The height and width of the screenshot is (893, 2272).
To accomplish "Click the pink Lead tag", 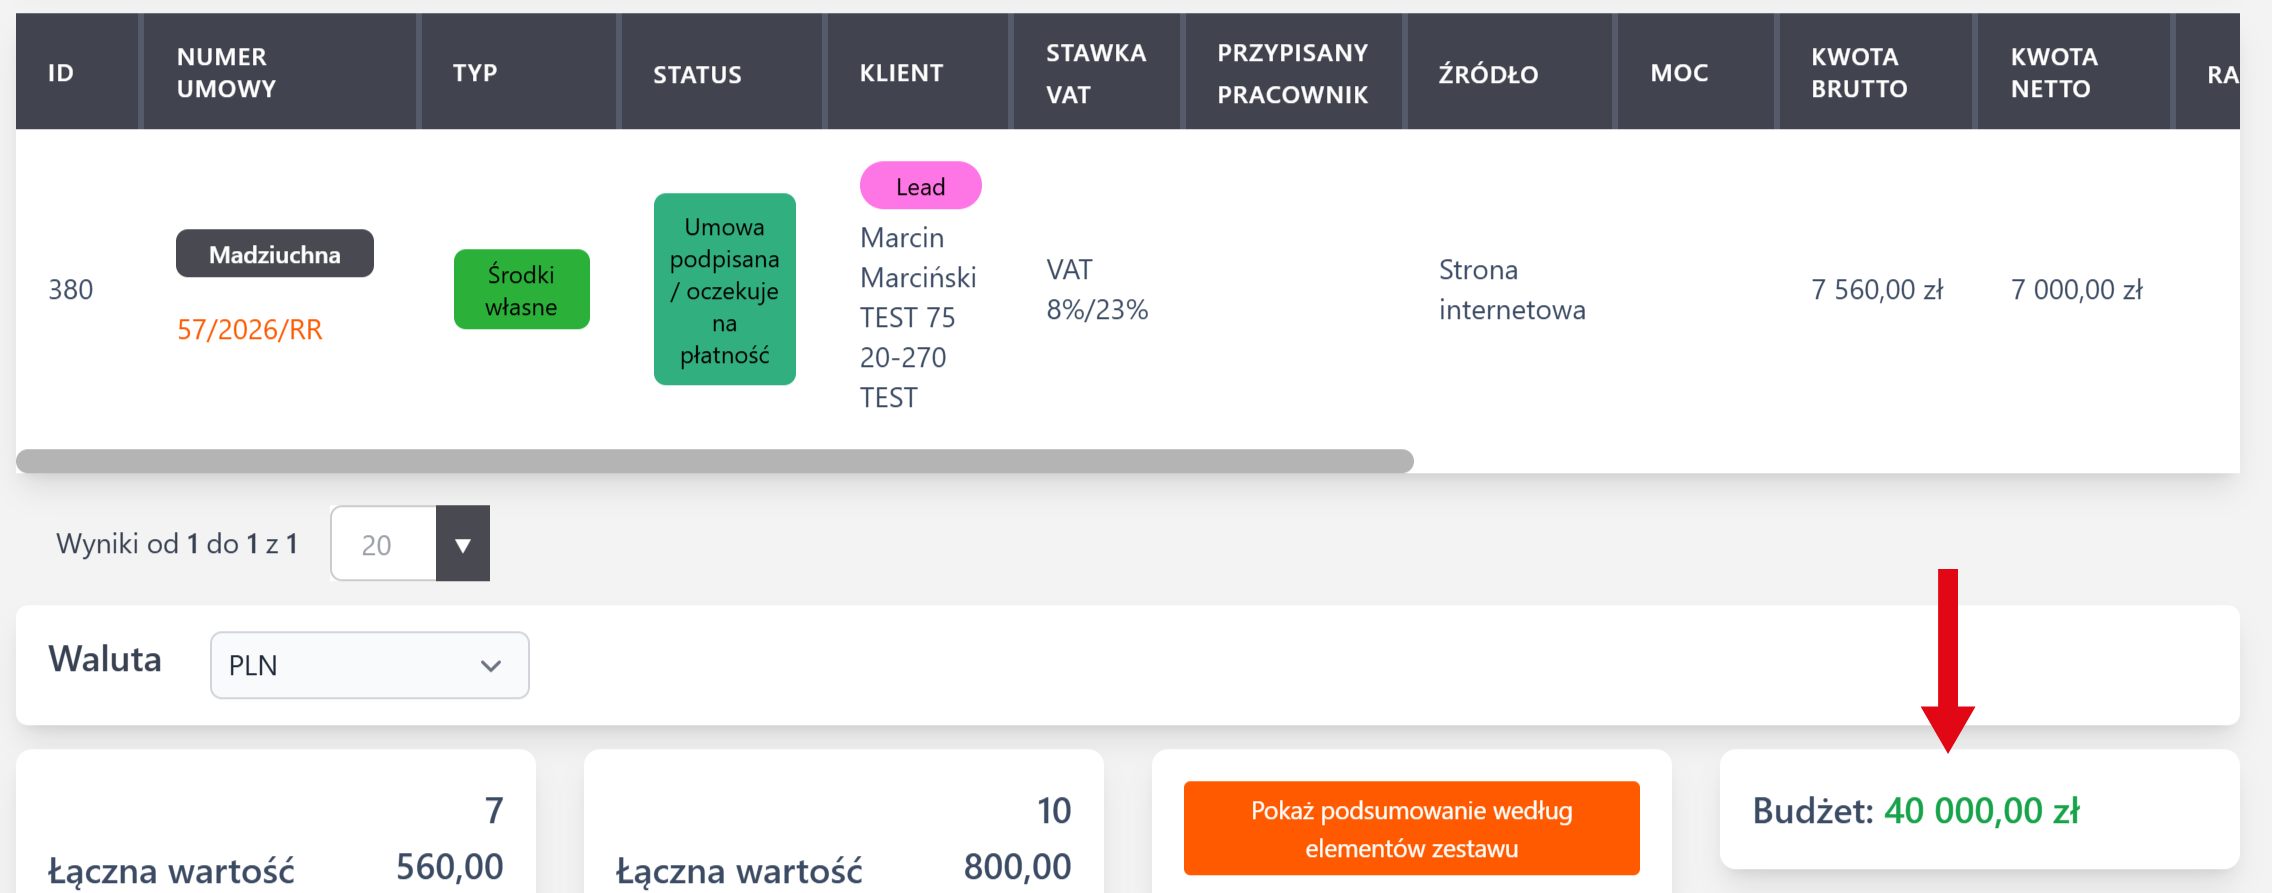I will 920,186.
